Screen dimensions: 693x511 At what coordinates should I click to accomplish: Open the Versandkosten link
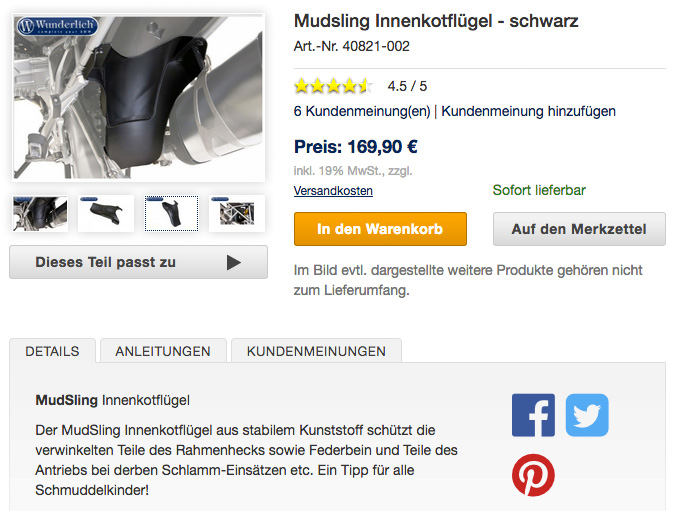click(x=333, y=191)
